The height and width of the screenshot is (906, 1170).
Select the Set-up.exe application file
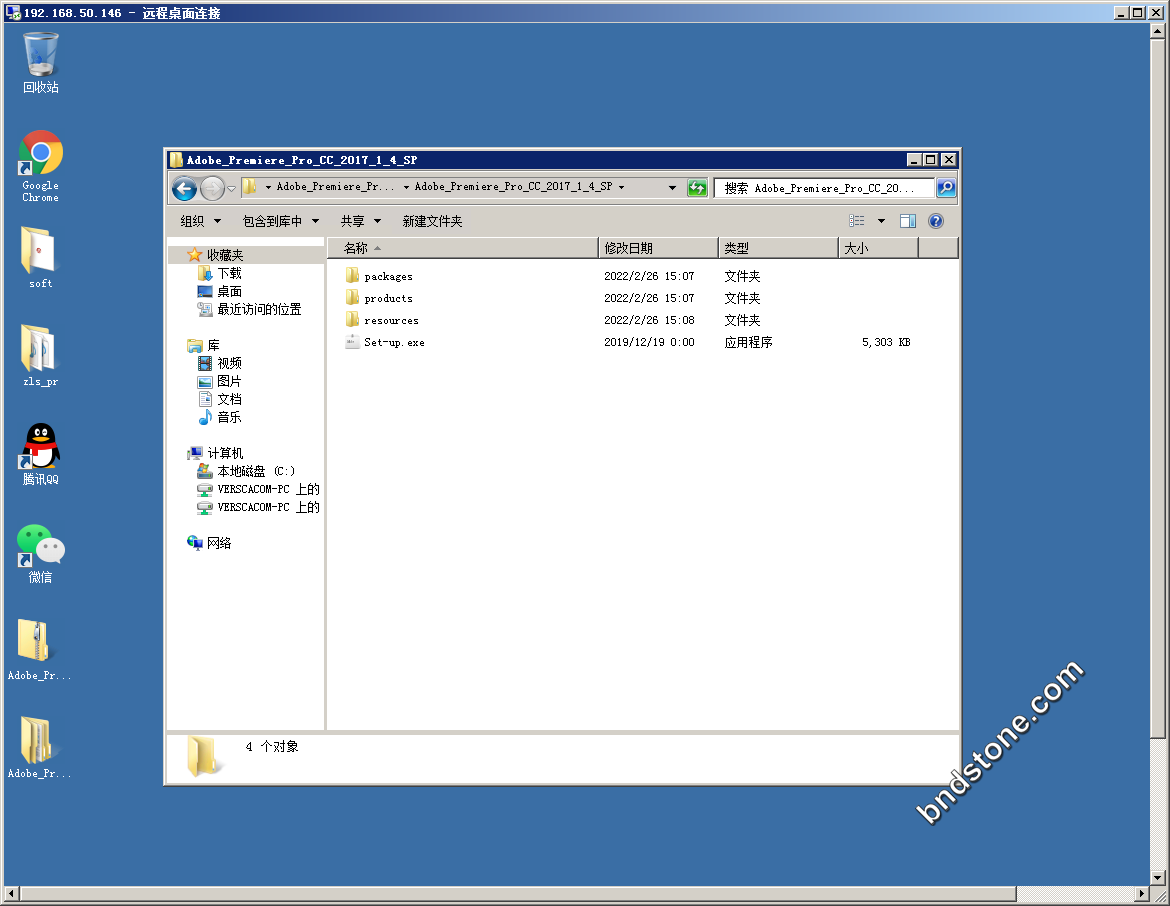pos(394,342)
